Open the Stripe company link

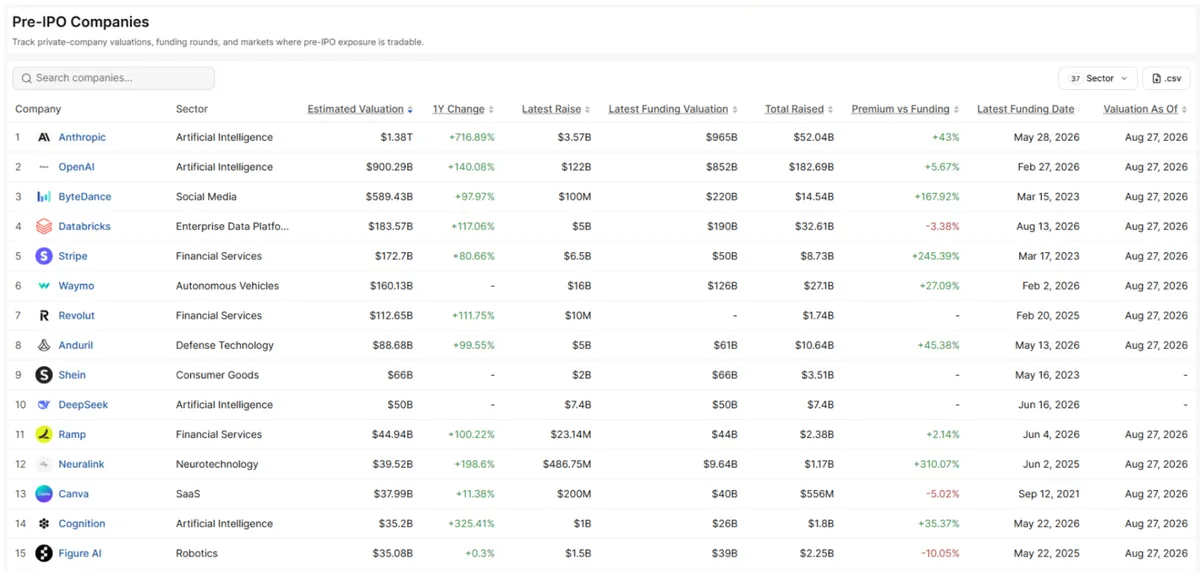tap(73, 256)
